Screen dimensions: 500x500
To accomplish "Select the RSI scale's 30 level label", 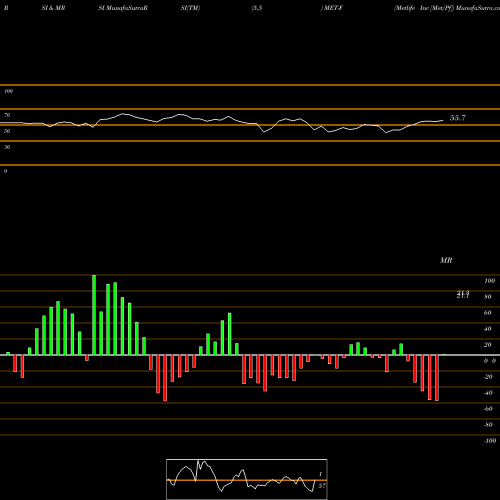I will click(7, 147).
